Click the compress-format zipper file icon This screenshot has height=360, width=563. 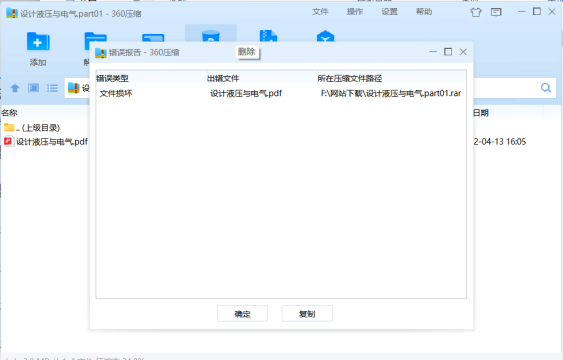pos(268,36)
